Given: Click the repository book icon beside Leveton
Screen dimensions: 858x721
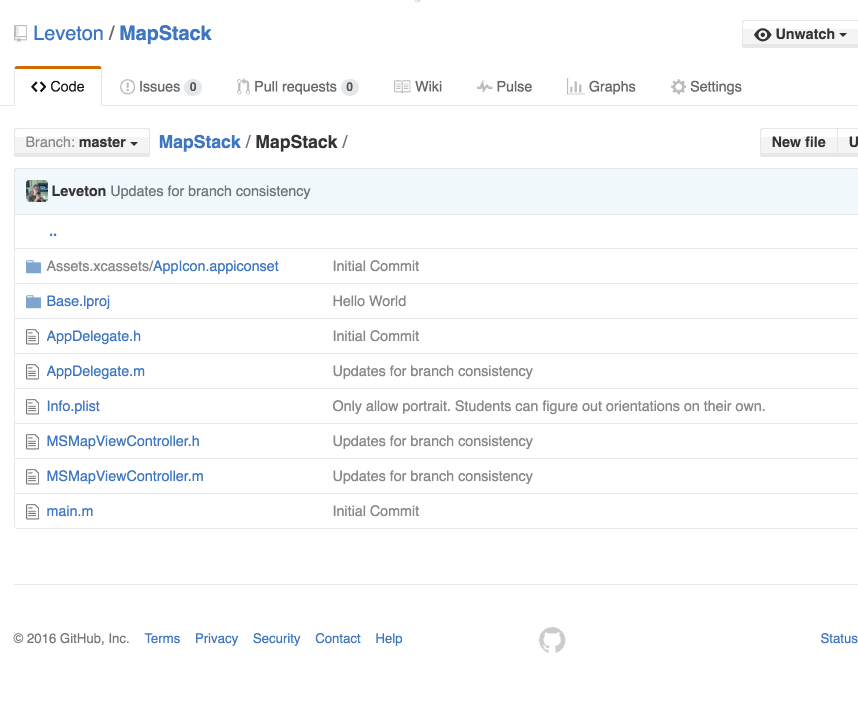Looking at the screenshot, I should click(x=20, y=34).
